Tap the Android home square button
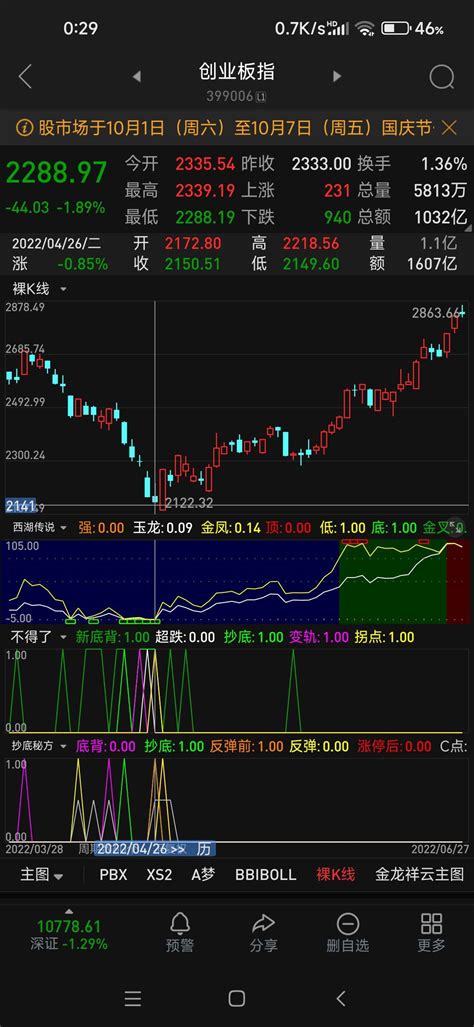 [237, 999]
